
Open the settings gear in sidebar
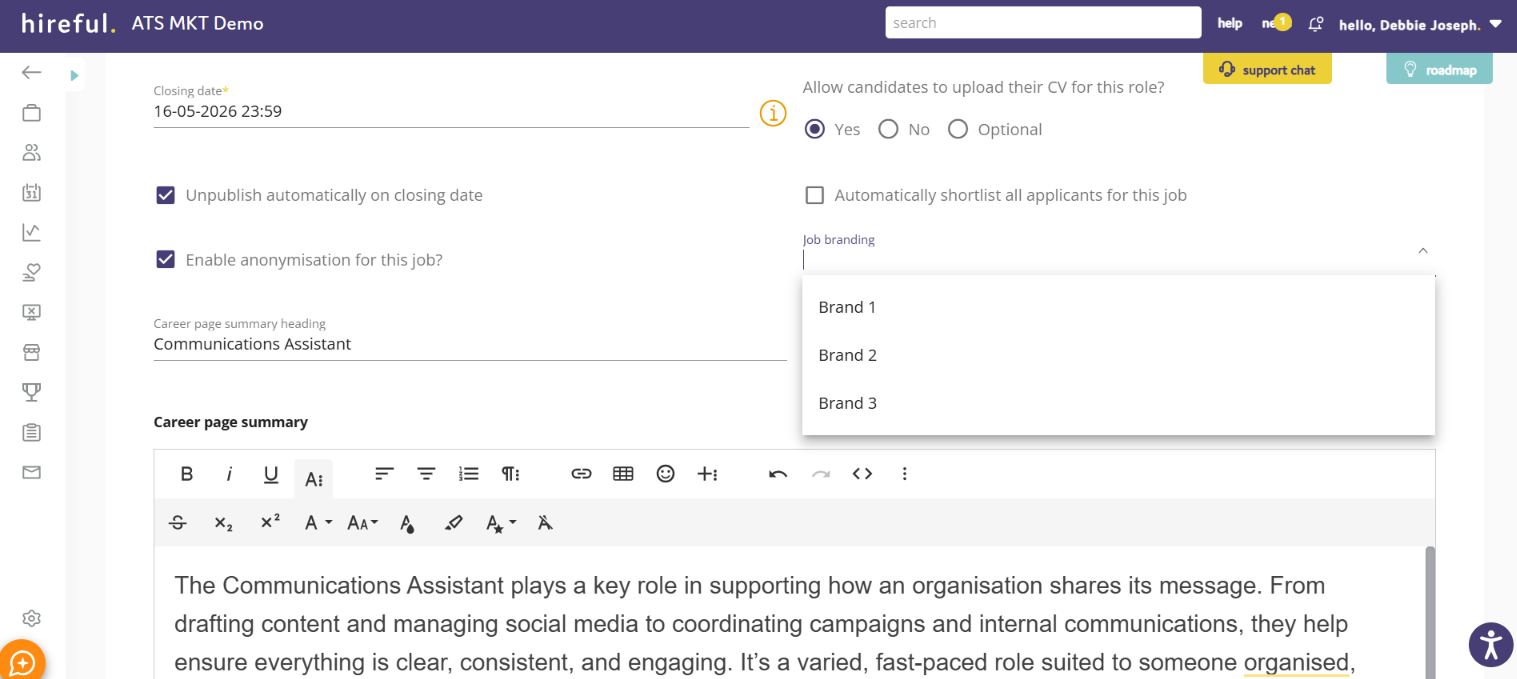[31, 618]
